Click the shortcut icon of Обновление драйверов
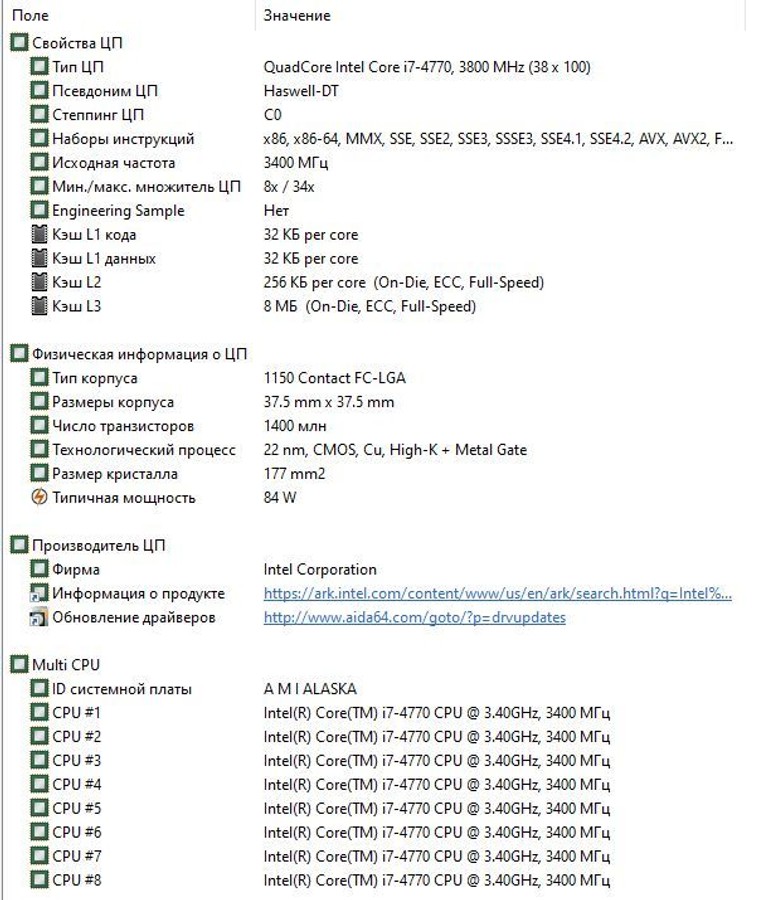Viewport: 768px width, 900px height. click(x=39, y=617)
